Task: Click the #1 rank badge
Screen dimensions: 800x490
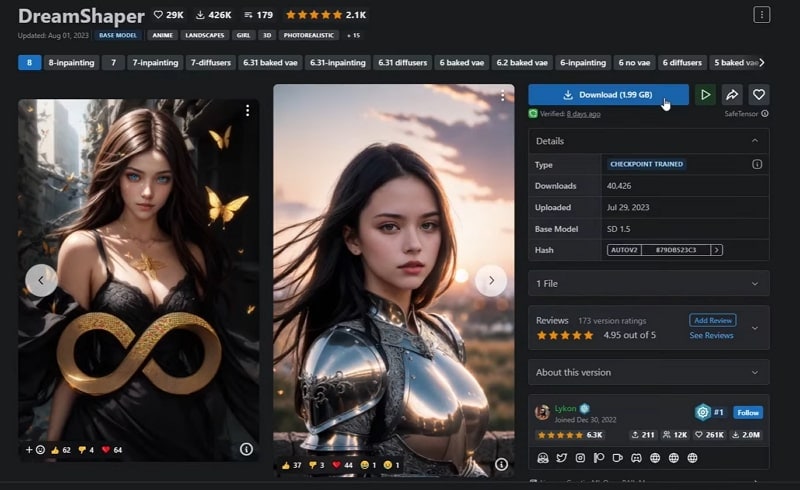Action: pyautogui.click(x=710, y=412)
